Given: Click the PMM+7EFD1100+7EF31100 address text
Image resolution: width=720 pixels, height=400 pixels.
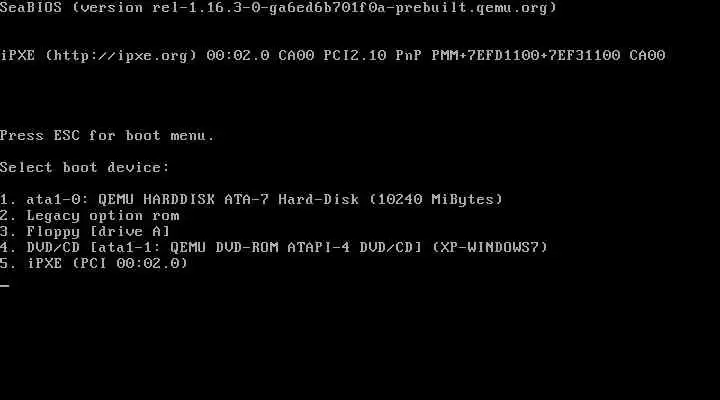Looking at the screenshot, I should tap(526, 56).
